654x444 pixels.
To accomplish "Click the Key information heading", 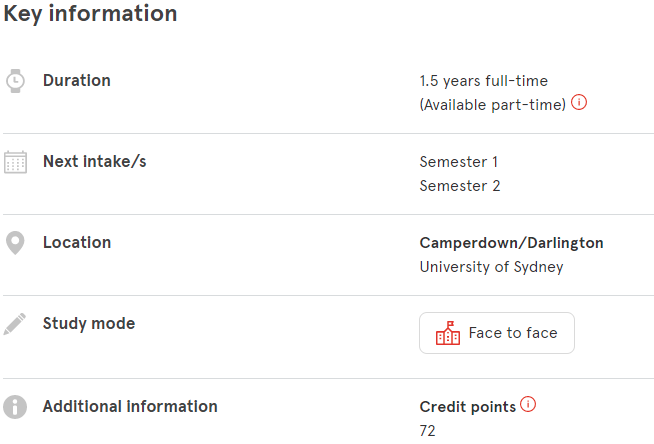I will (91, 14).
